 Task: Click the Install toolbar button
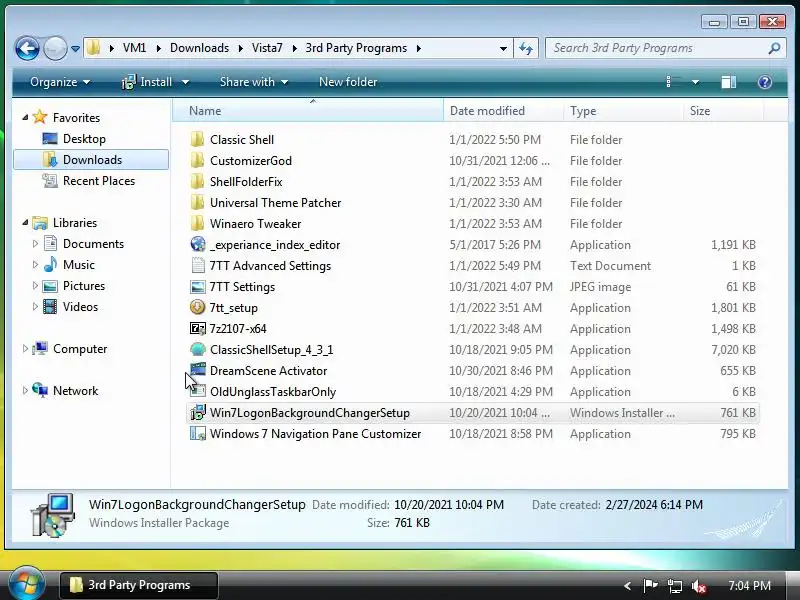147,82
